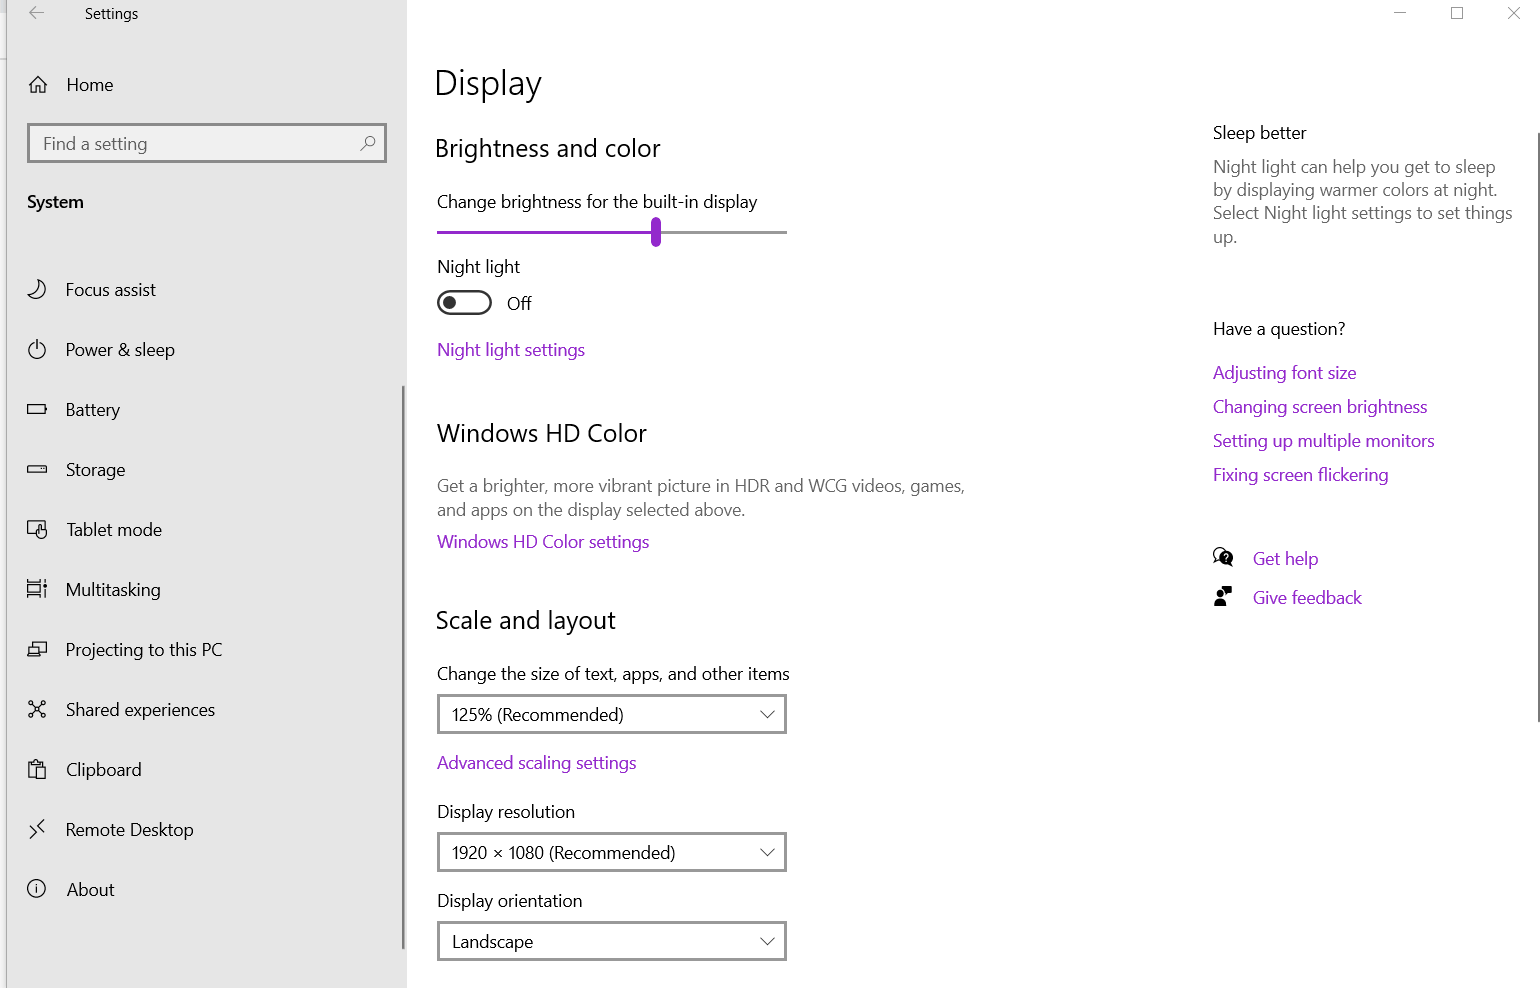This screenshot has width=1540, height=988.
Task: Click the Give feedback person icon
Action: [x=1223, y=597]
